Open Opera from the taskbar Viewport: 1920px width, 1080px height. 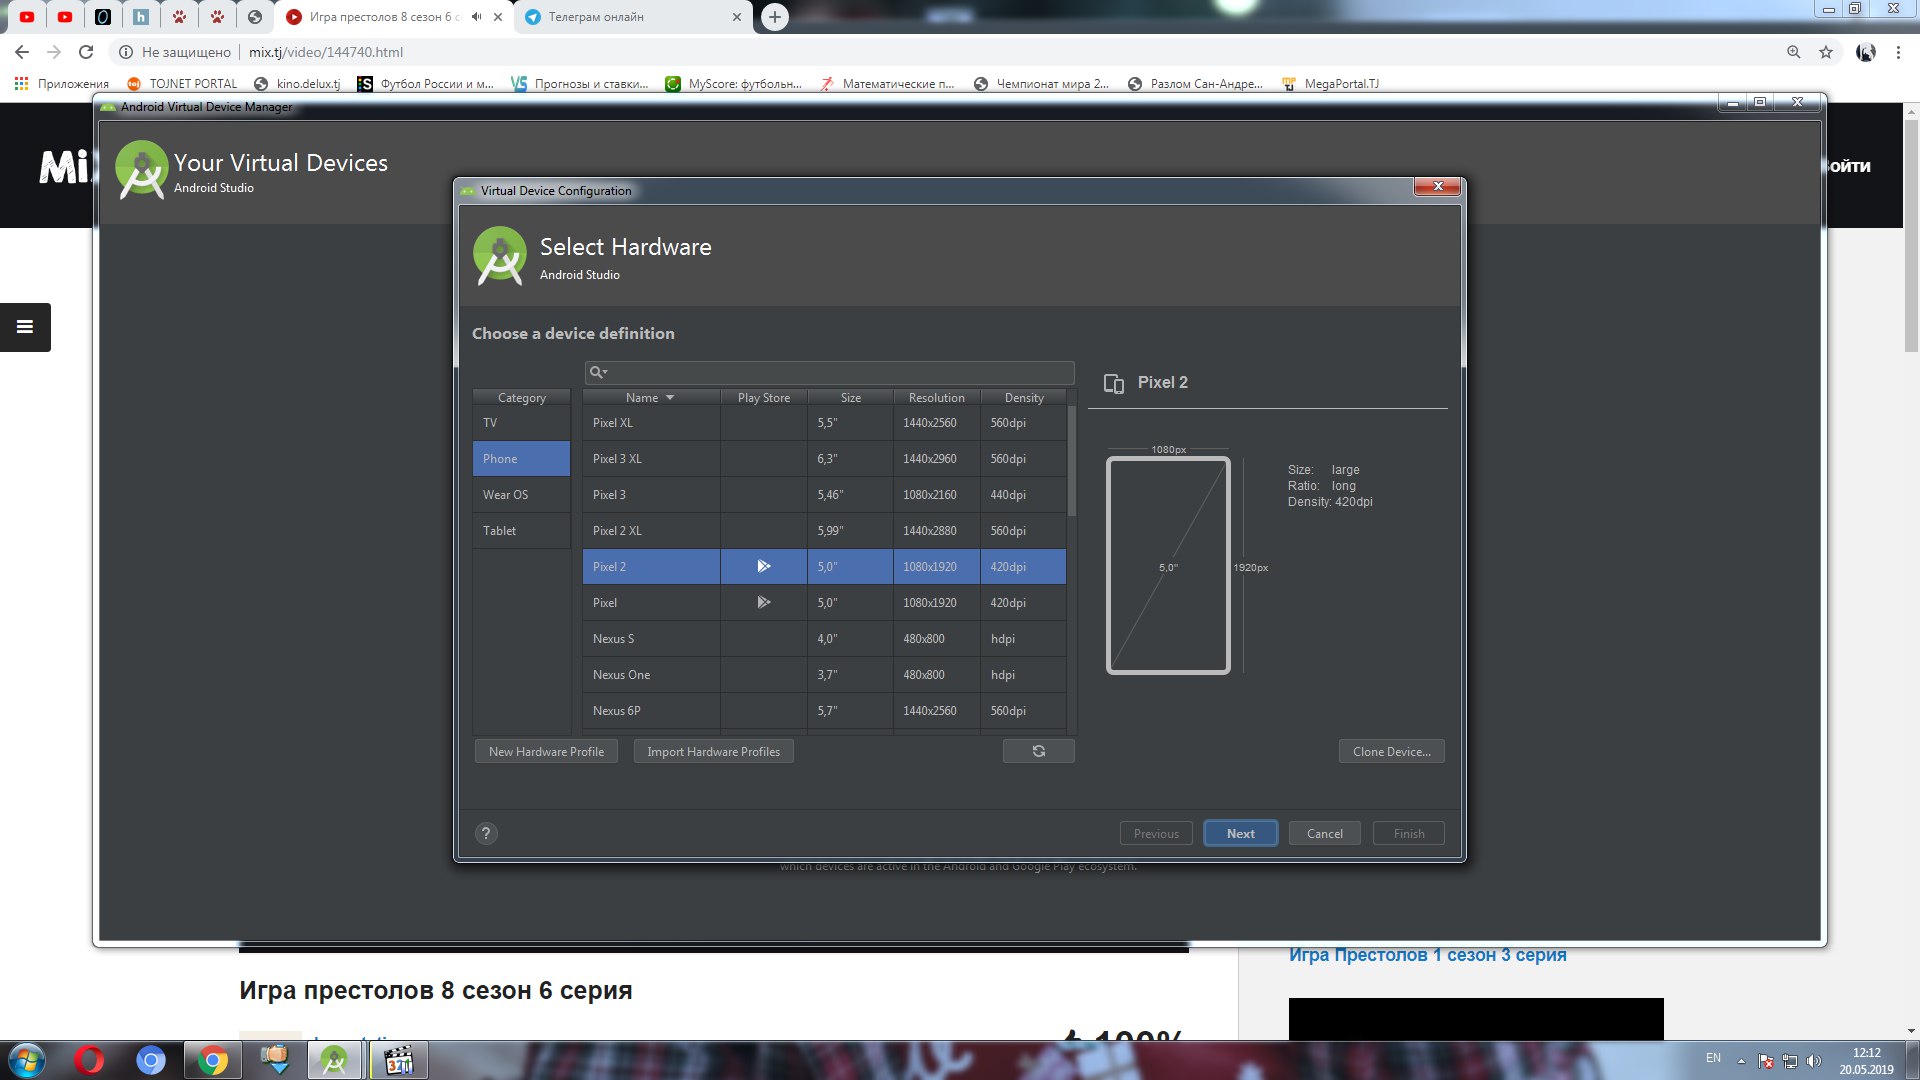[x=89, y=1060]
